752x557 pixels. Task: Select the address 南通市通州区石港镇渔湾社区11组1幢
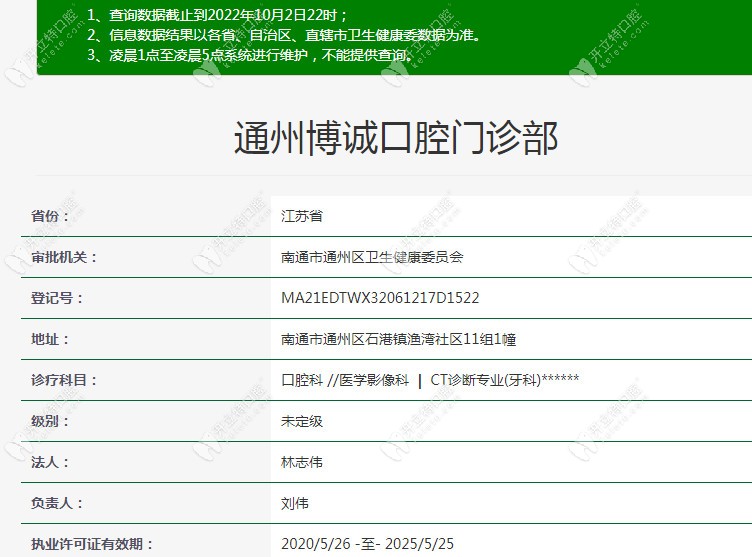coord(399,339)
